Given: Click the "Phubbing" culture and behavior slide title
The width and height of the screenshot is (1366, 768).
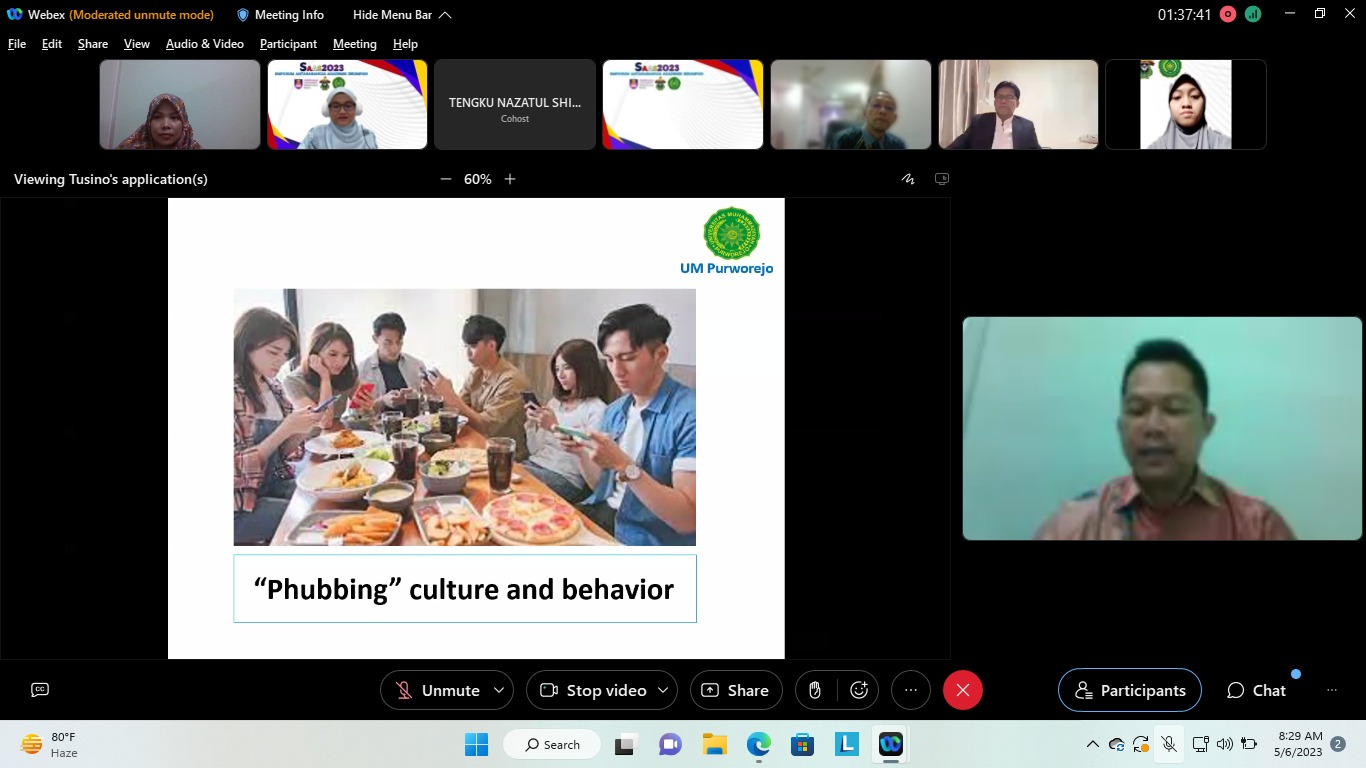Looking at the screenshot, I should tap(465, 589).
